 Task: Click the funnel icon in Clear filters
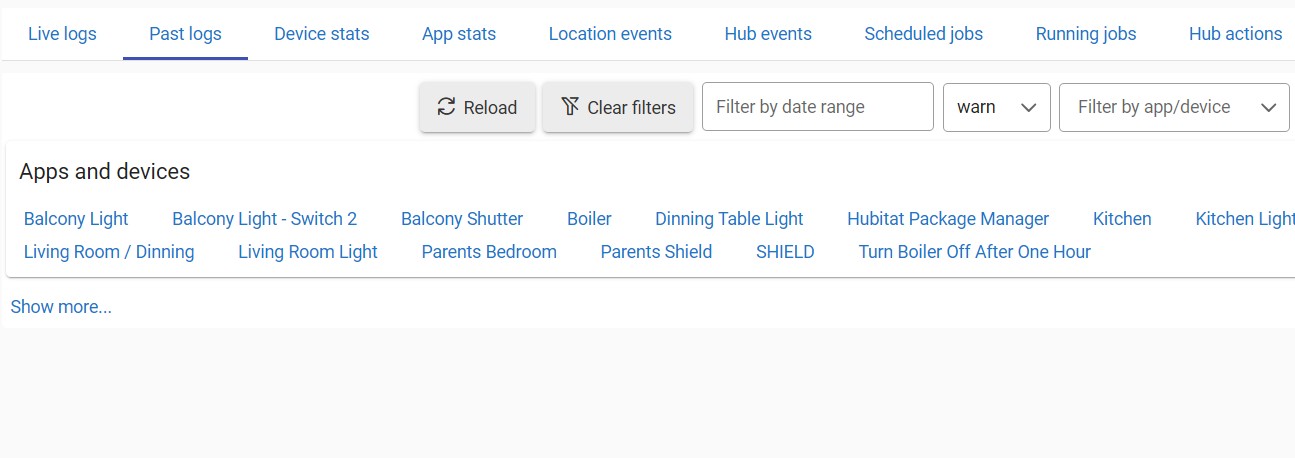coord(570,107)
